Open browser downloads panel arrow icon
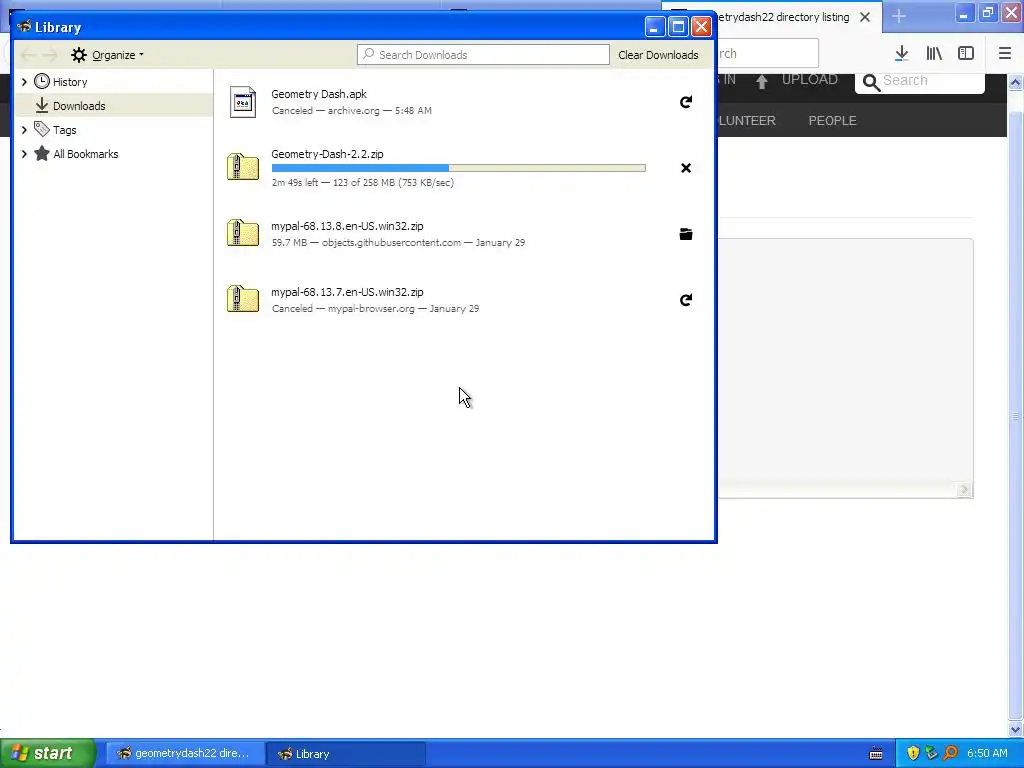 click(902, 54)
